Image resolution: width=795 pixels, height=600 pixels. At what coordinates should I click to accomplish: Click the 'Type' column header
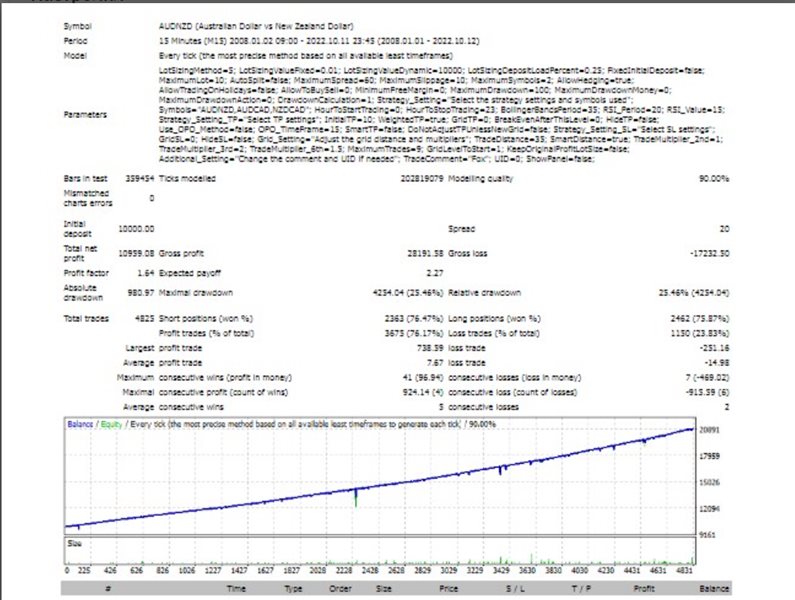click(293, 588)
